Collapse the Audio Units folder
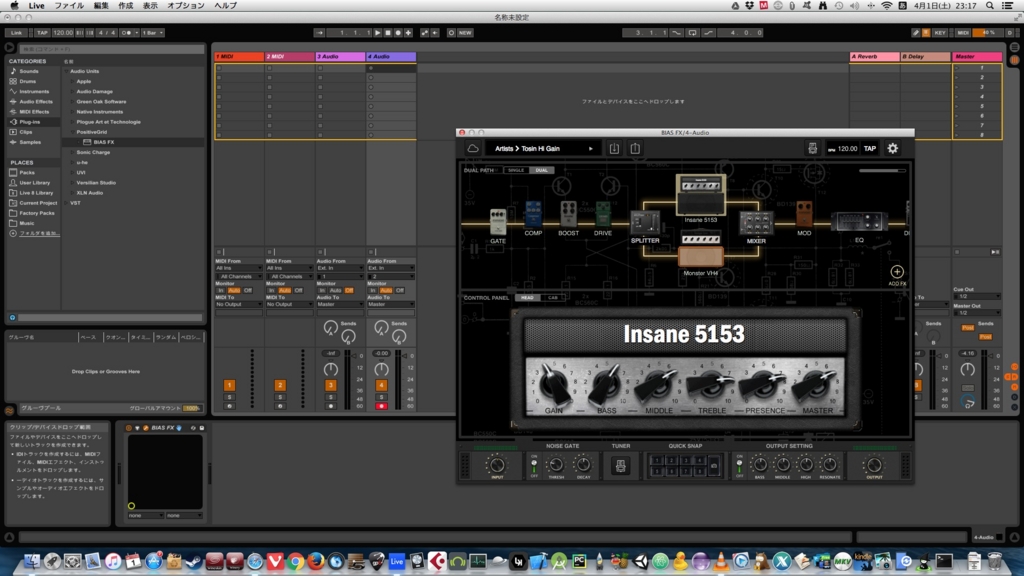The width and height of the screenshot is (1024, 576). coord(67,71)
